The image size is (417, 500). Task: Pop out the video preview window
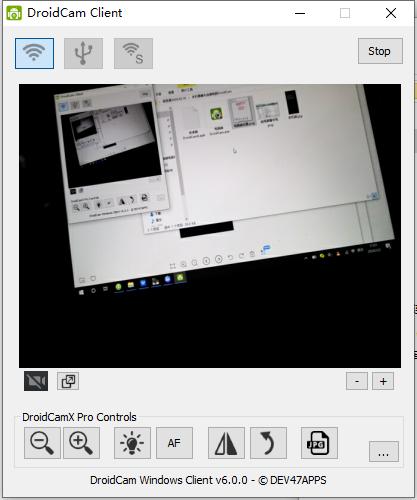68,381
